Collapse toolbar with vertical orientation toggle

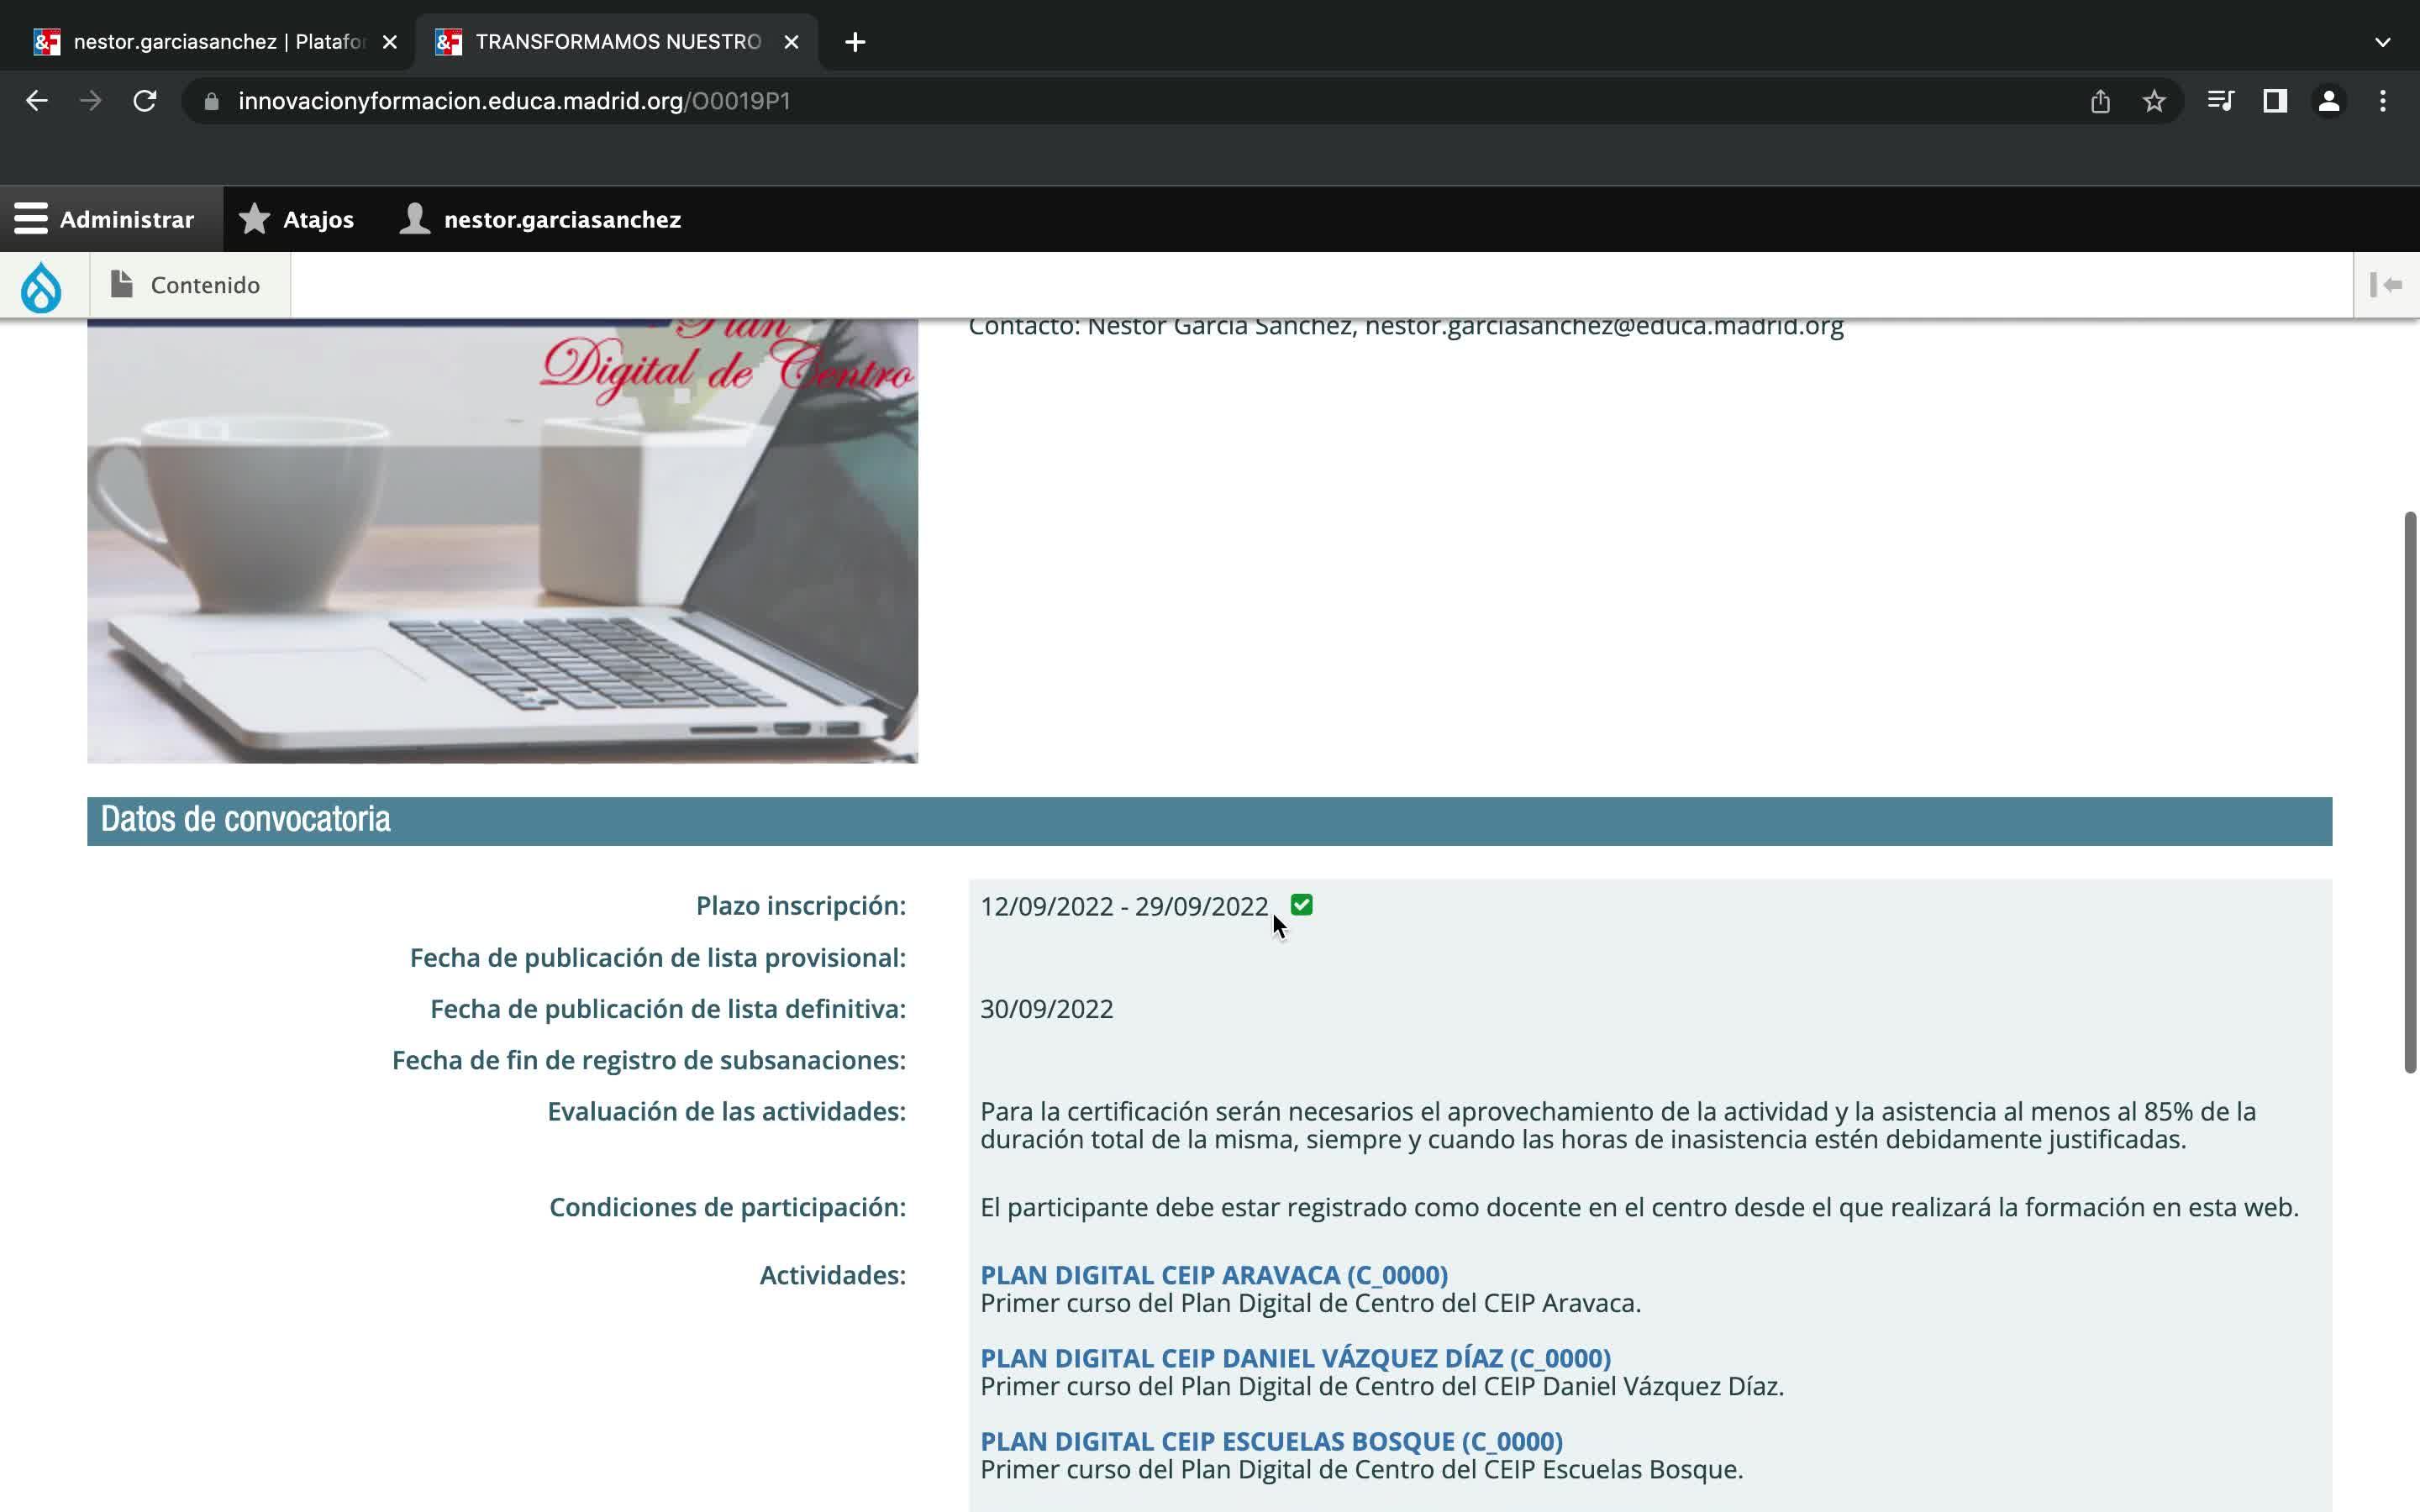[x=2386, y=285]
